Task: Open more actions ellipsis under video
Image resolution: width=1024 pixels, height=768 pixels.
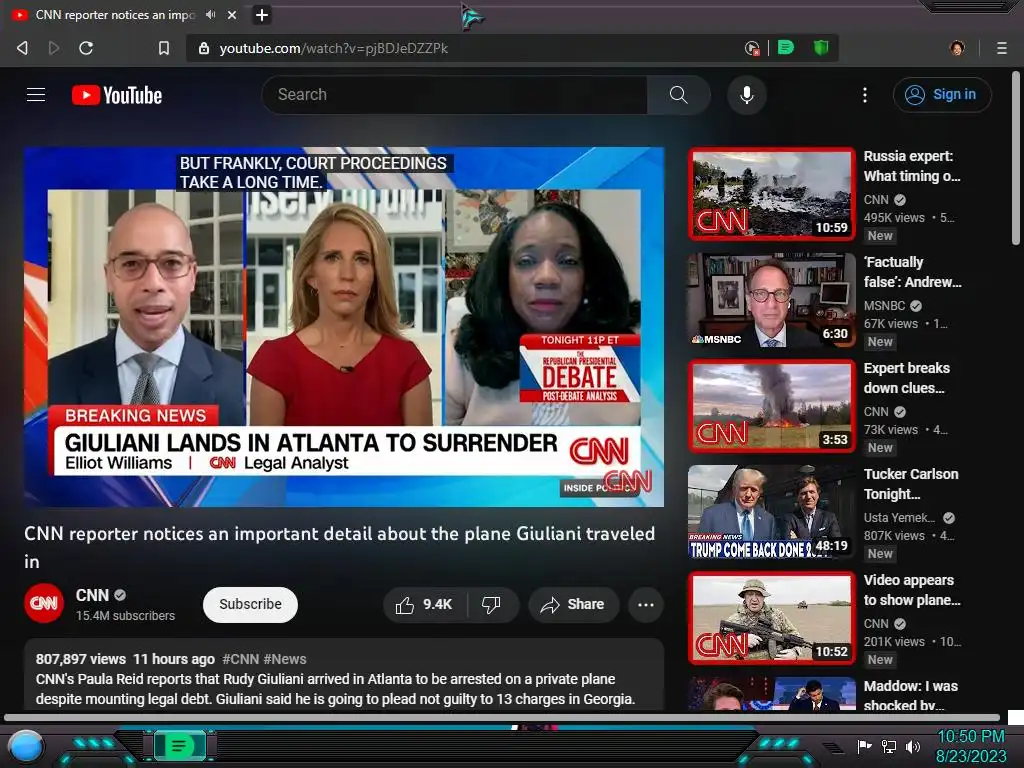Action: [646, 605]
